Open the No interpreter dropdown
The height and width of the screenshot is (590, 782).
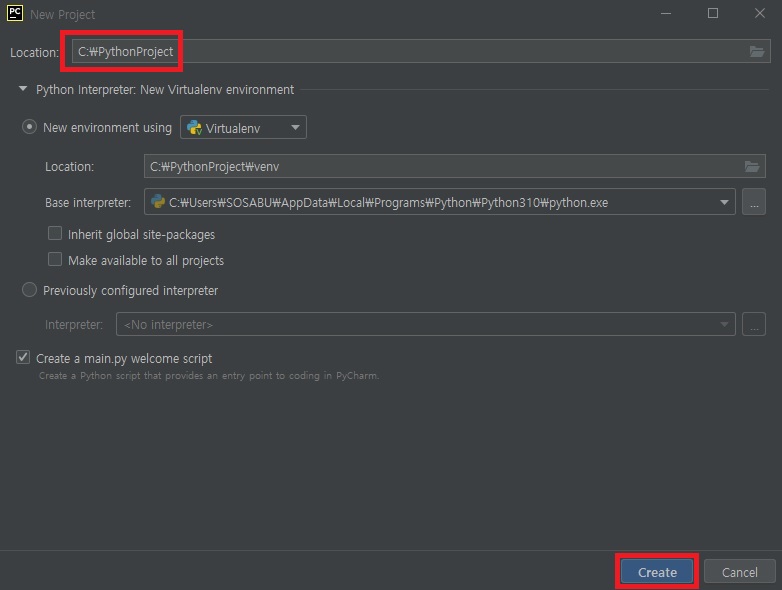pyautogui.click(x=425, y=324)
